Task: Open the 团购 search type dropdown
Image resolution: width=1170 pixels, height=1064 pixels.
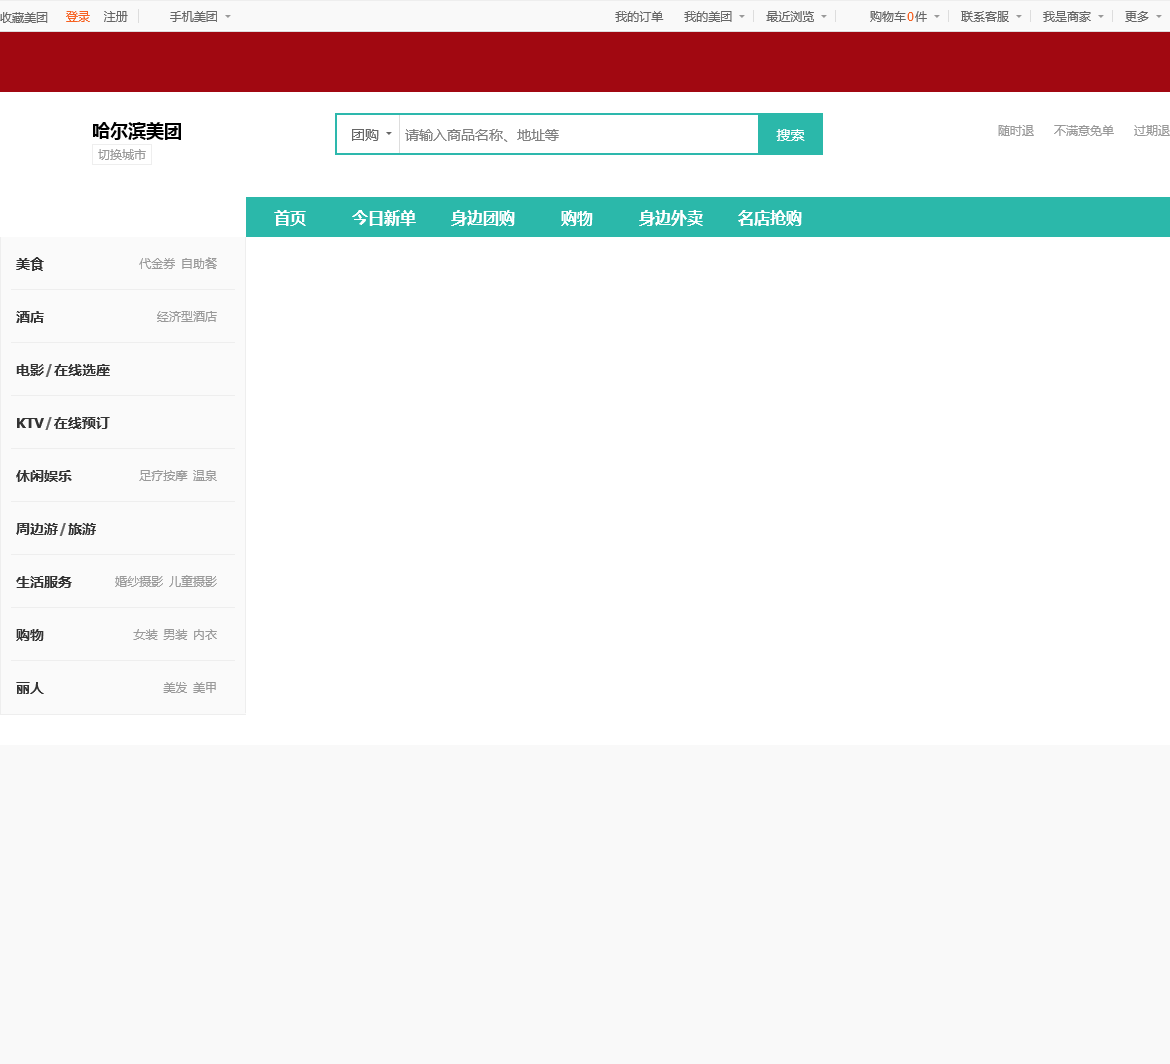Action: pyautogui.click(x=371, y=135)
